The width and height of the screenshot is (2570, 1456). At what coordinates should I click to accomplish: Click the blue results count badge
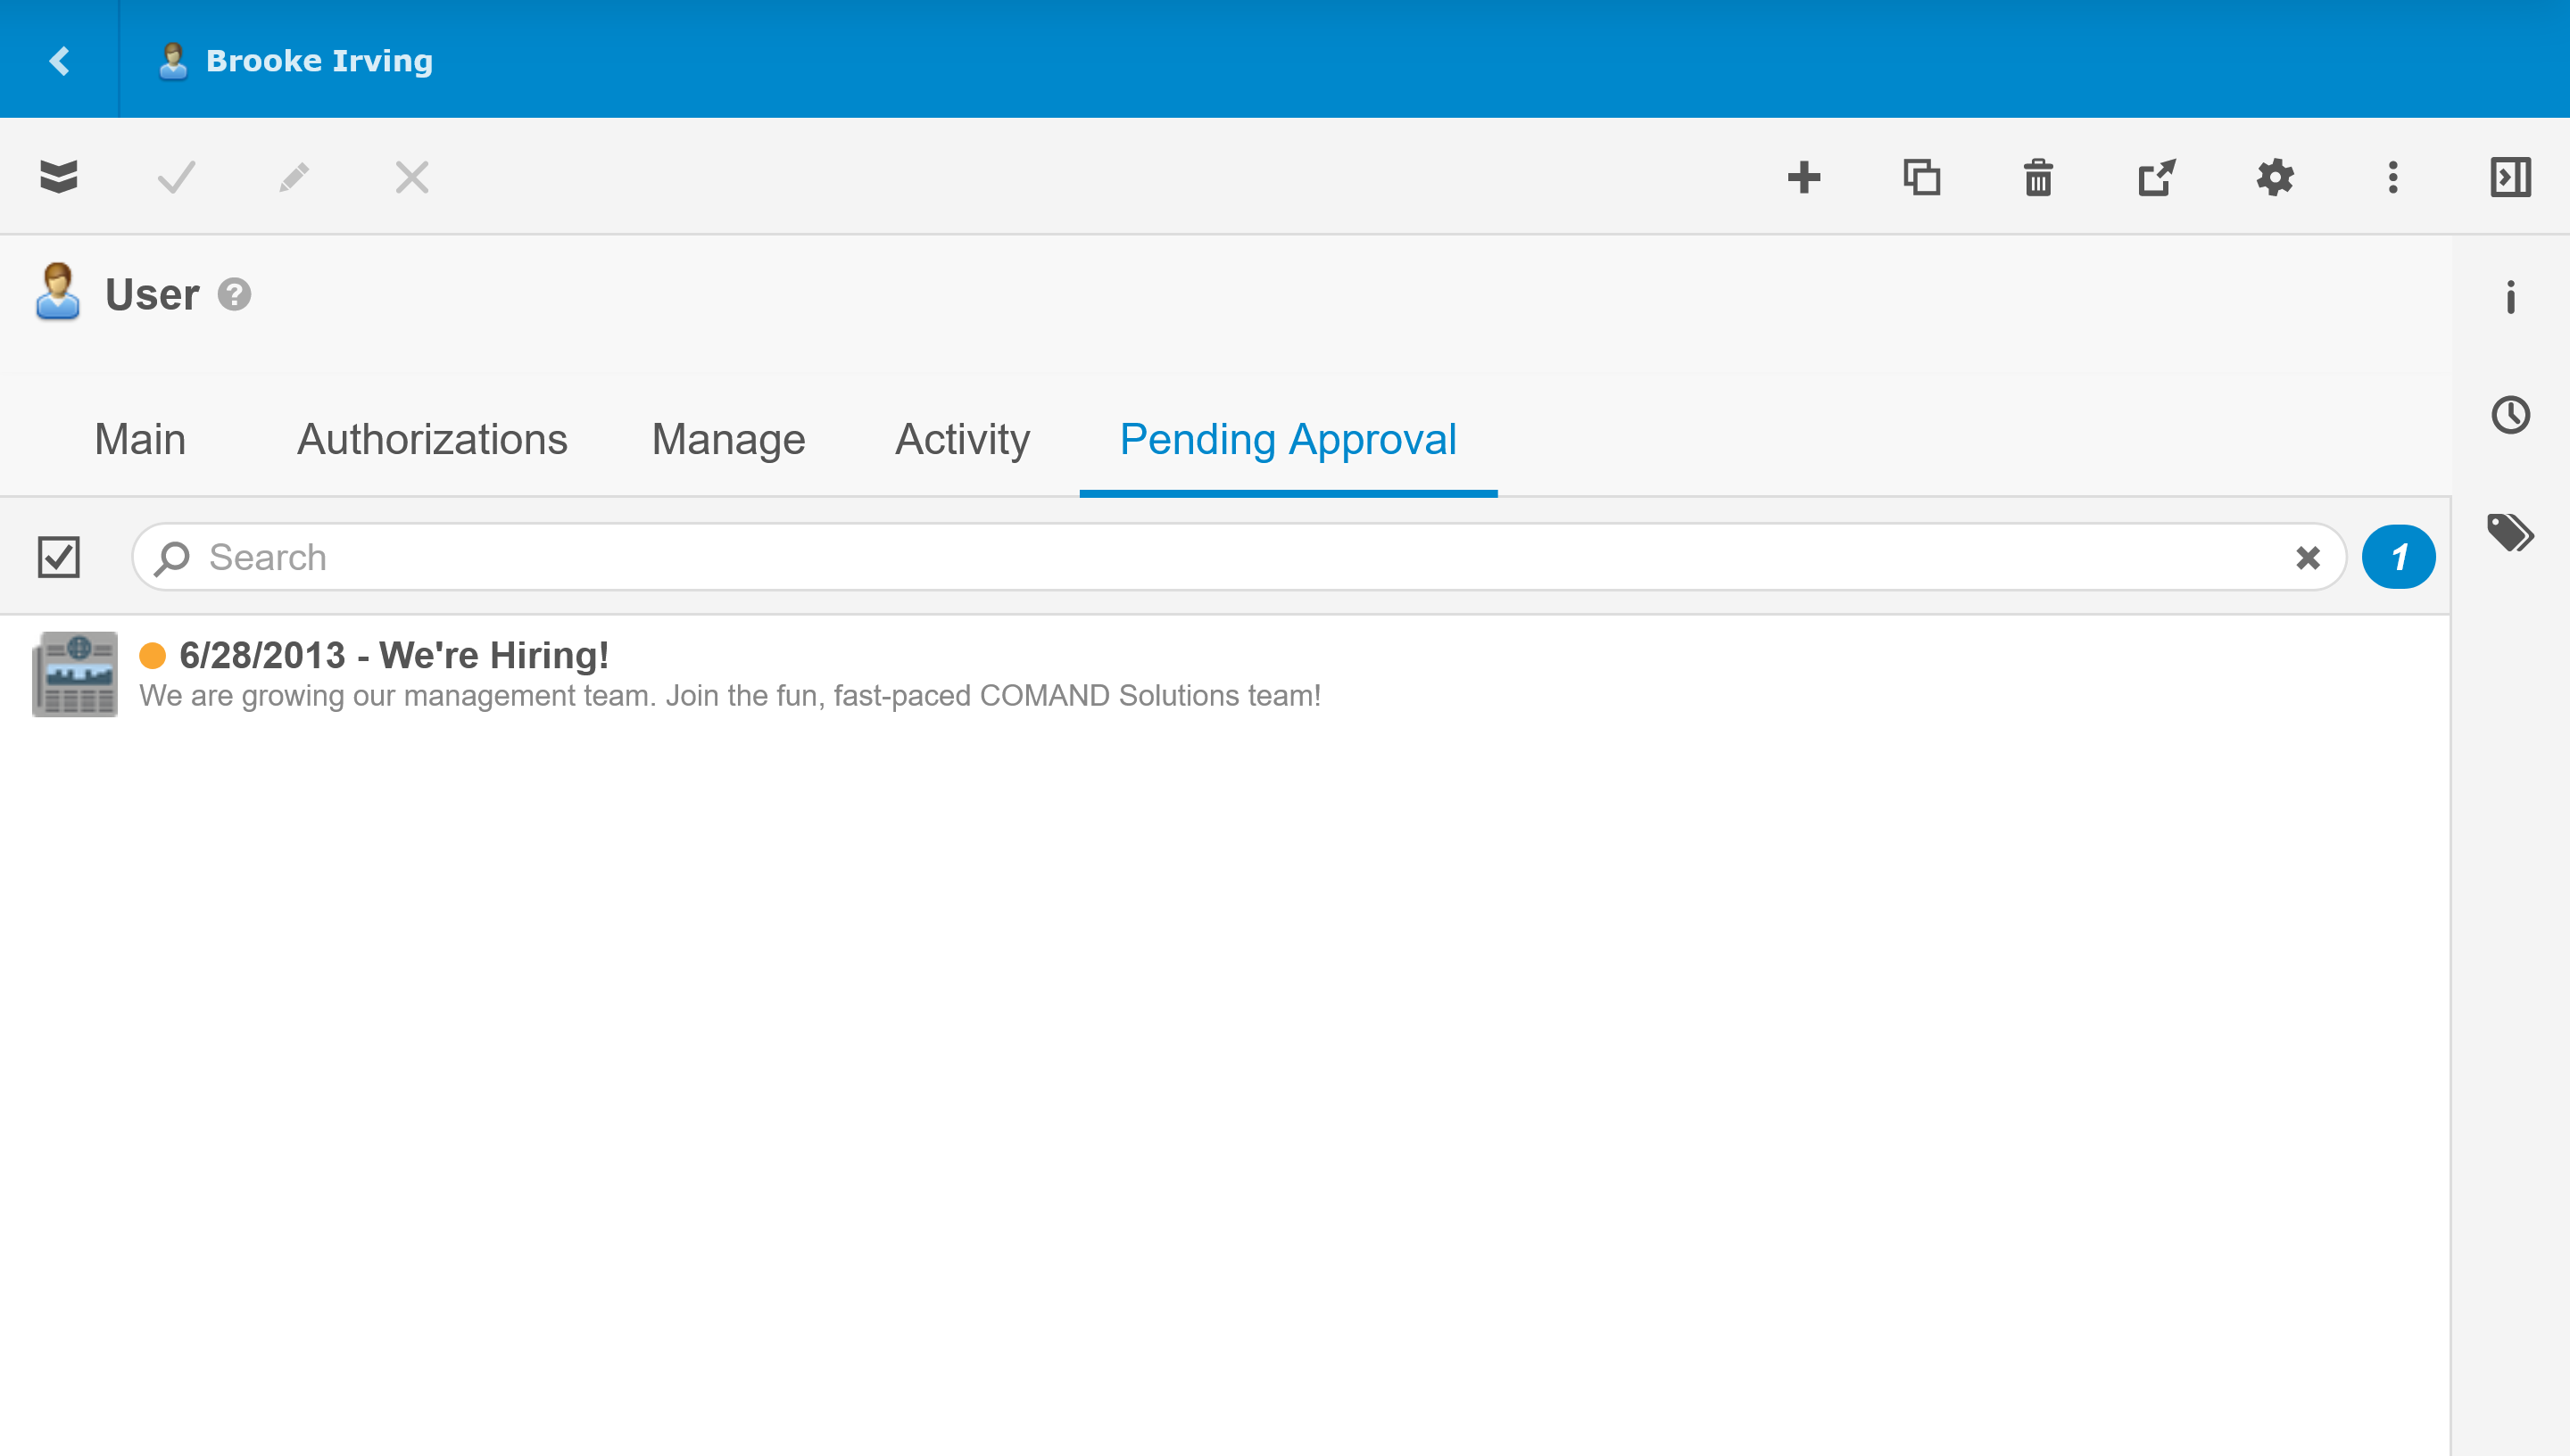coord(2398,557)
